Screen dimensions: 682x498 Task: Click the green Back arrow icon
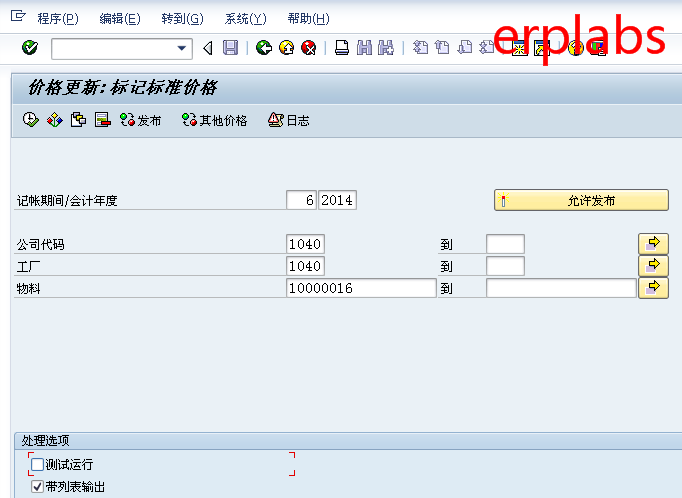coord(264,47)
